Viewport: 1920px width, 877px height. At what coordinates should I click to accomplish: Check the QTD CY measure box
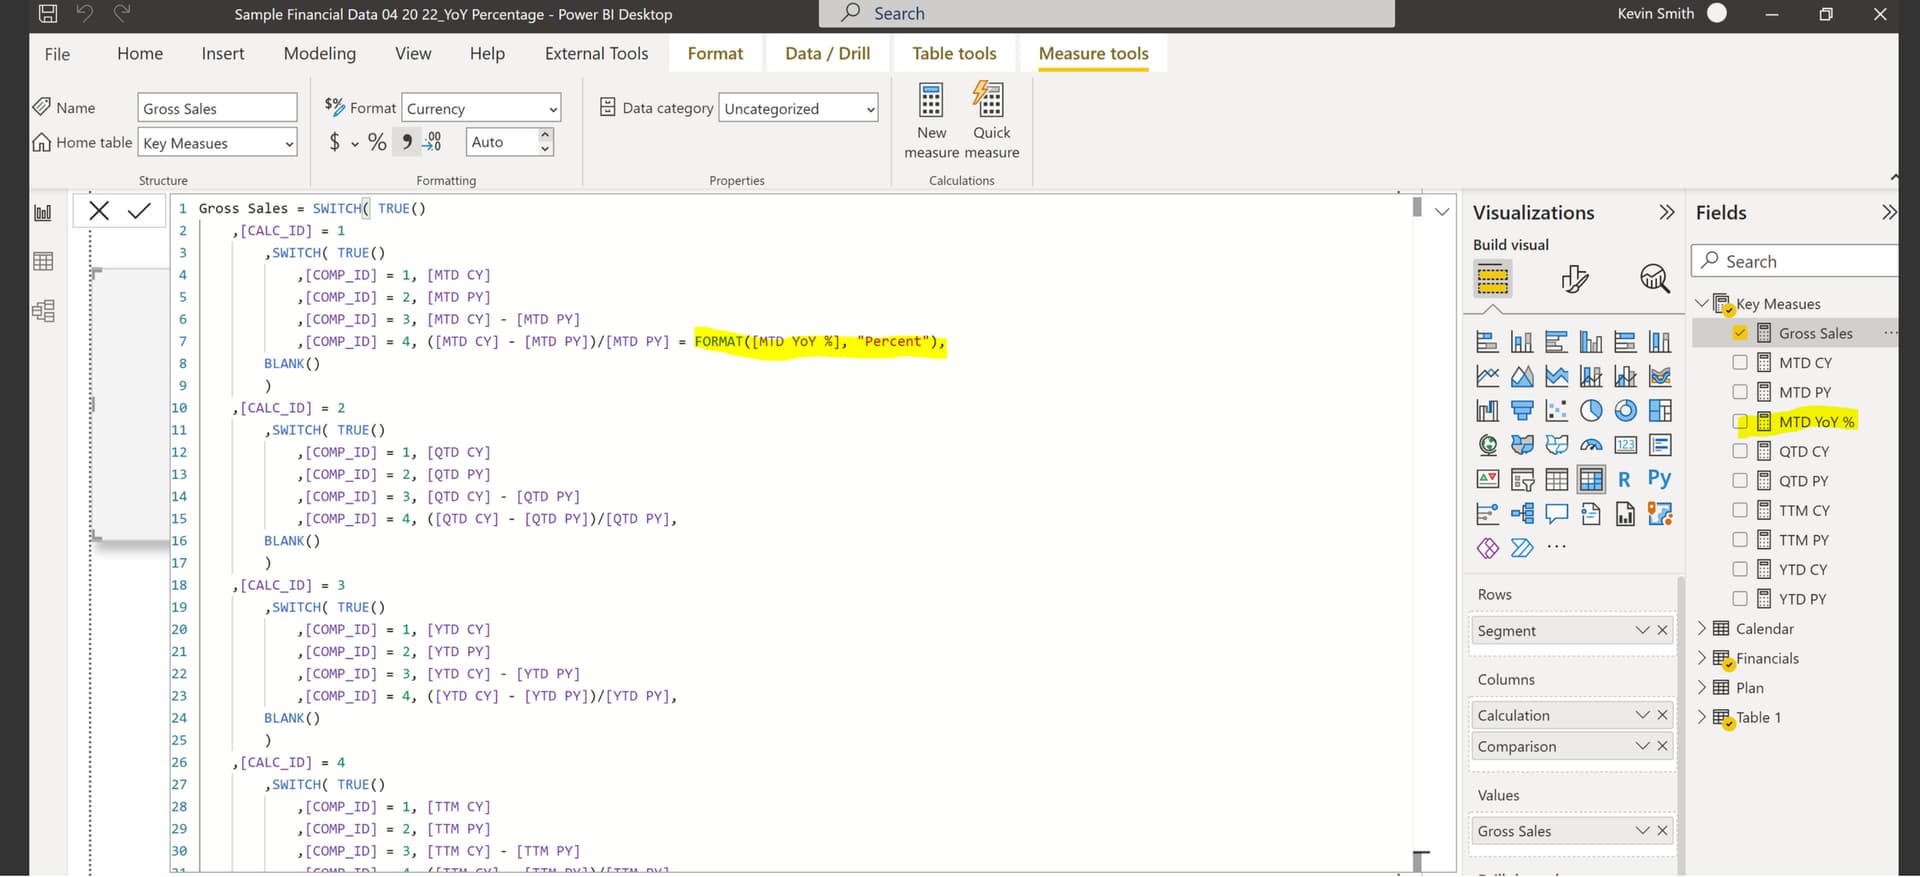1740,451
